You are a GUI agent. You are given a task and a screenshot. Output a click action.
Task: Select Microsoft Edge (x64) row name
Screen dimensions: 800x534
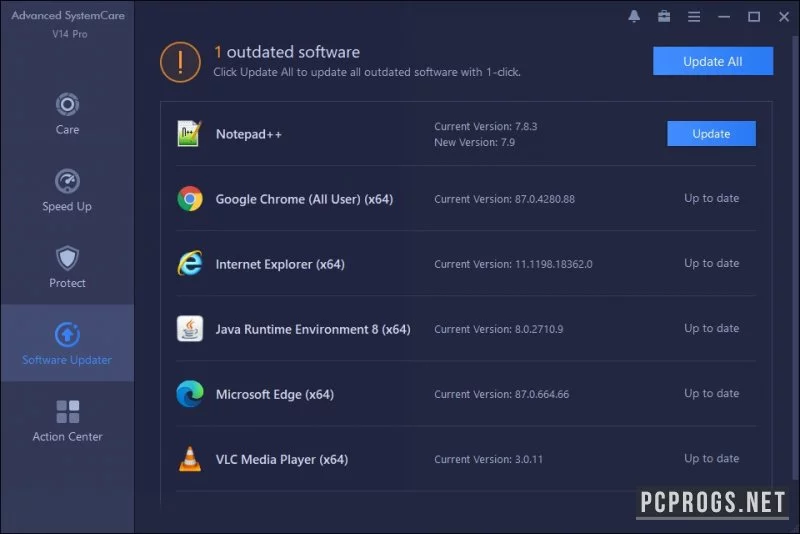coord(274,394)
